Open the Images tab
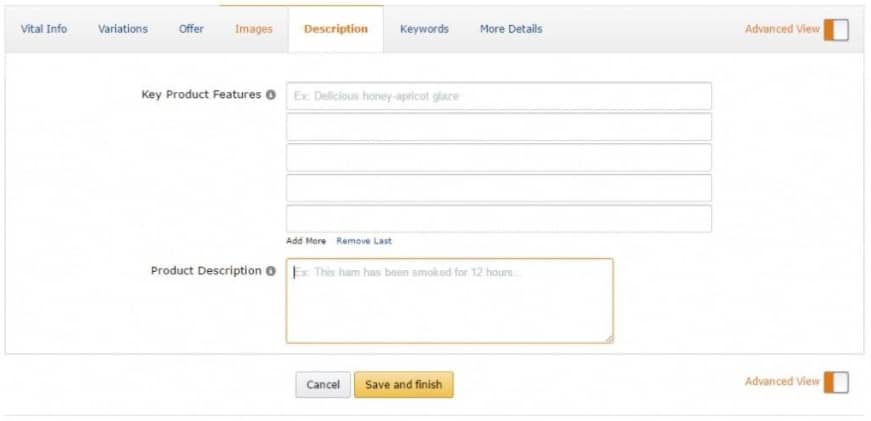871x421 pixels. tap(254, 29)
